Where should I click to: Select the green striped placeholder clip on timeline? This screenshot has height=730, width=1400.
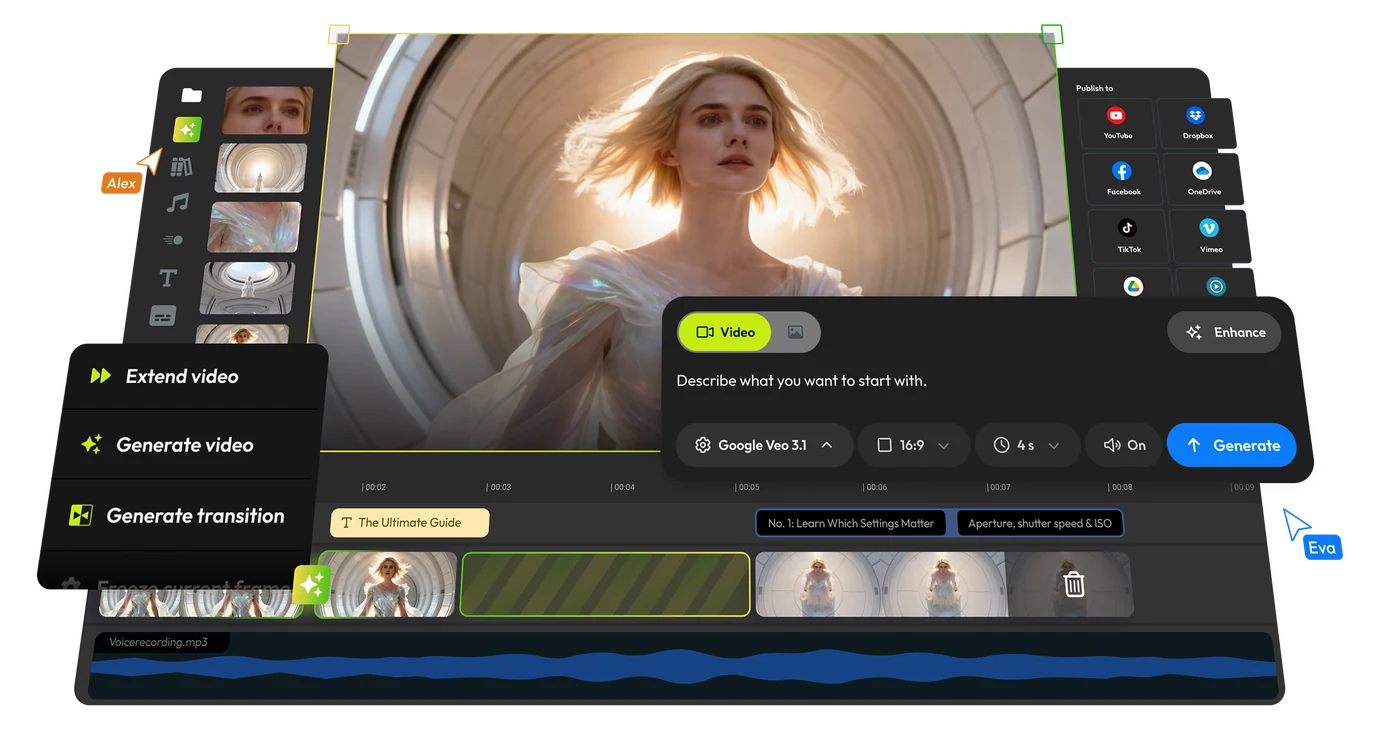click(x=605, y=584)
